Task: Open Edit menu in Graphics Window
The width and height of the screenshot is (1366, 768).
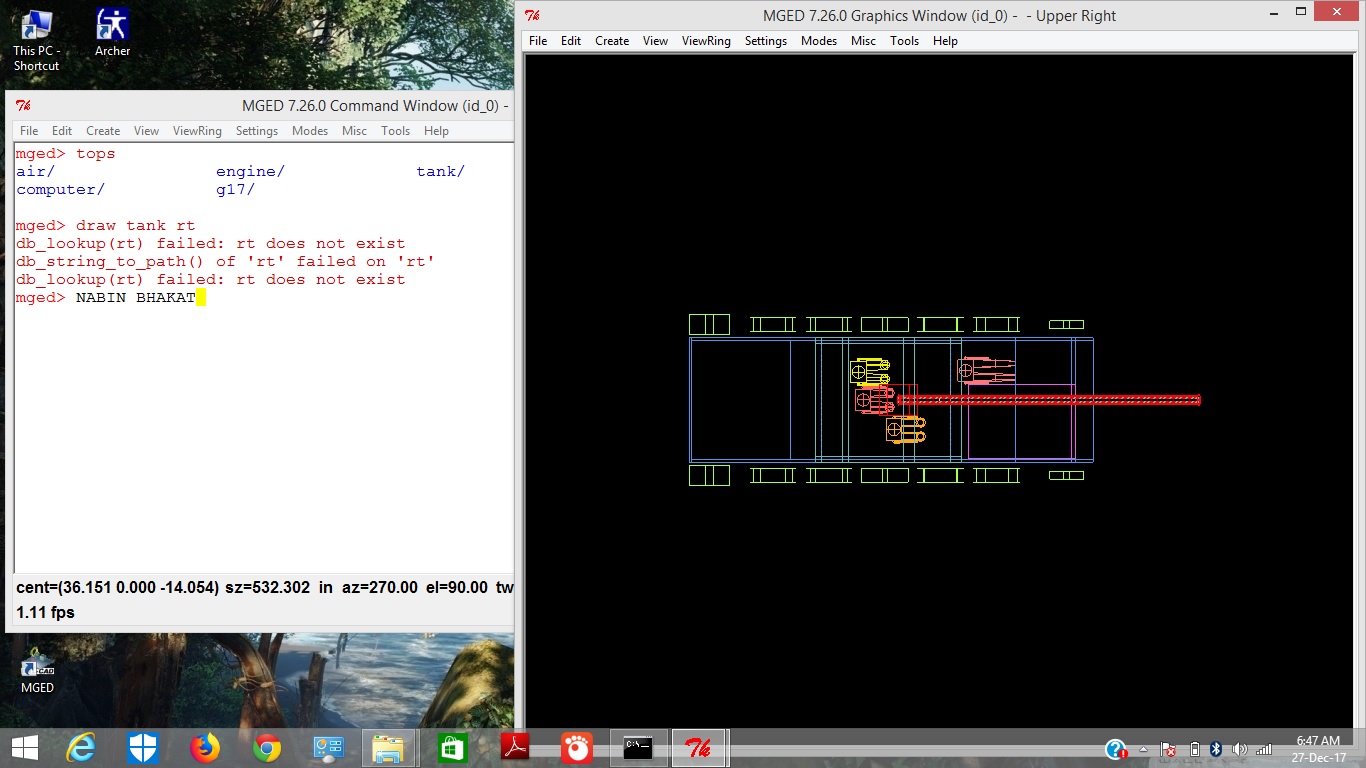Action: click(571, 41)
